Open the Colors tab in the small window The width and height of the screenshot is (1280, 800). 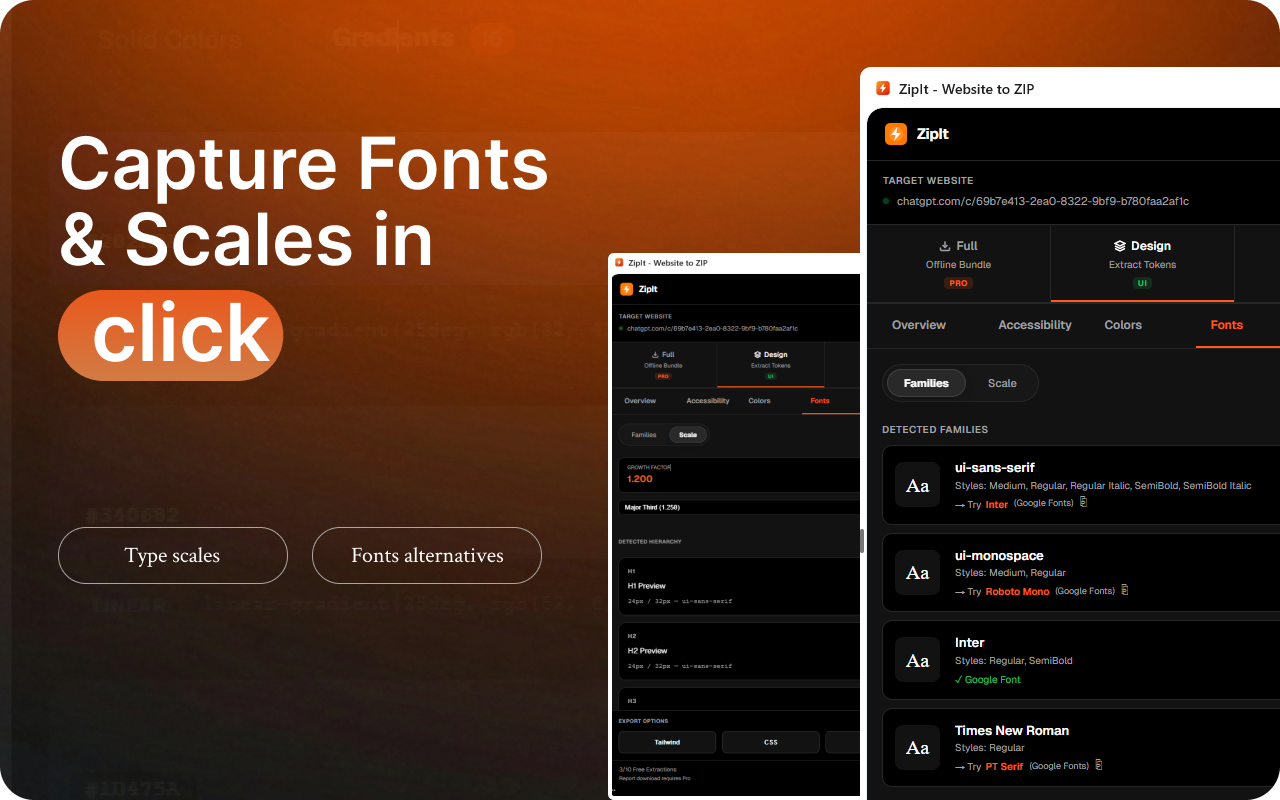coord(759,401)
